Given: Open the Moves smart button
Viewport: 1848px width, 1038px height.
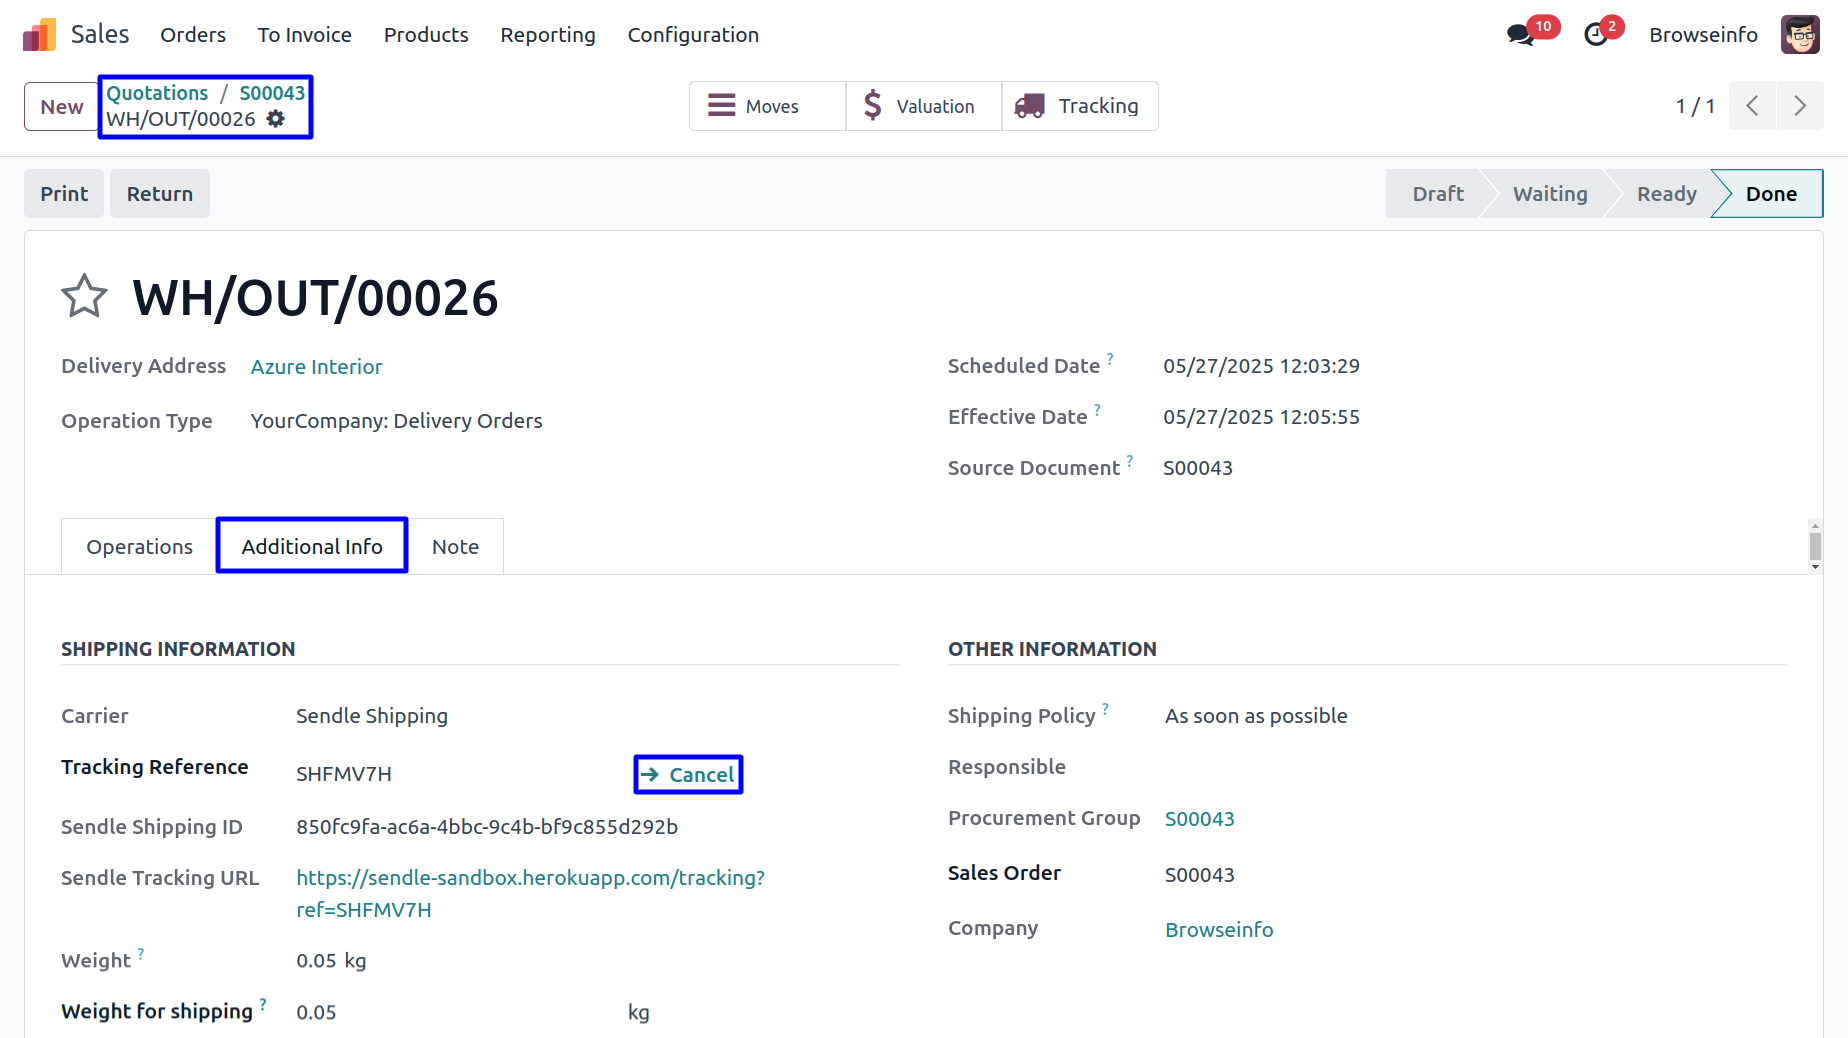Looking at the screenshot, I should tap(767, 106).
